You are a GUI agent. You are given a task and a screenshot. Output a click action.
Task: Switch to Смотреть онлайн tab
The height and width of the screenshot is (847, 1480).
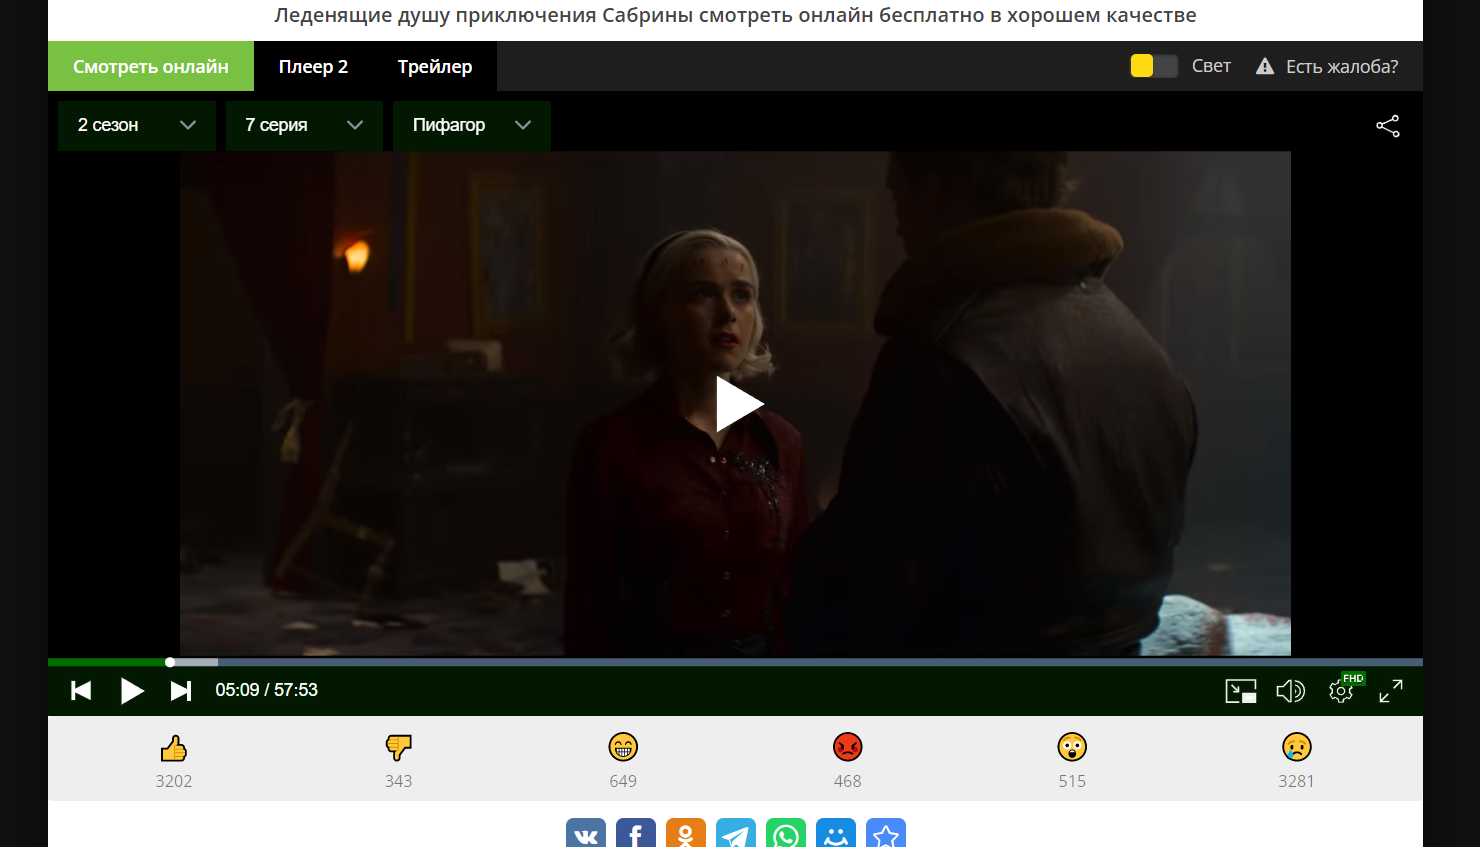[151, 66]
